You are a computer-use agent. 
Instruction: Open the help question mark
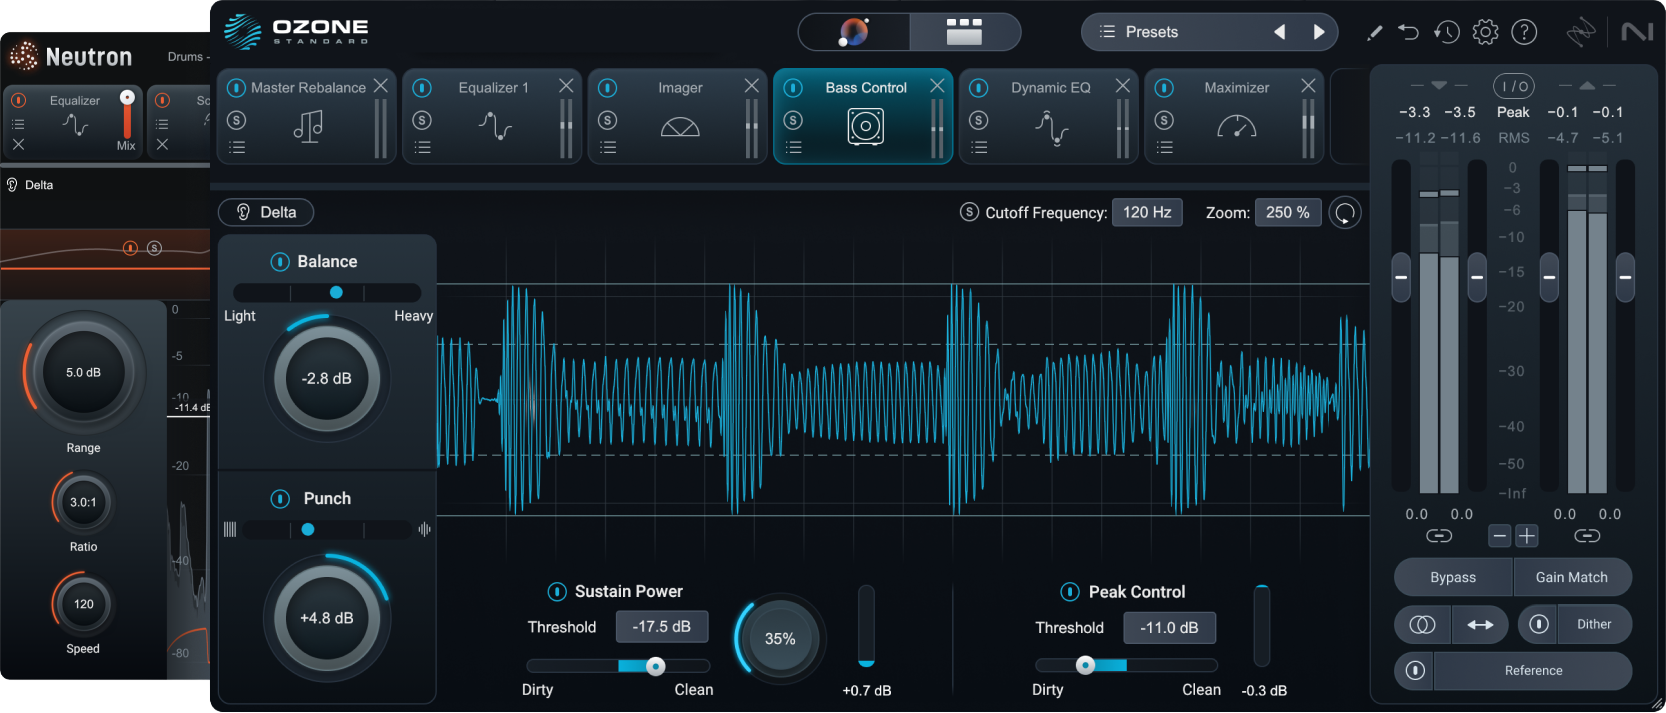[1524, 32]
